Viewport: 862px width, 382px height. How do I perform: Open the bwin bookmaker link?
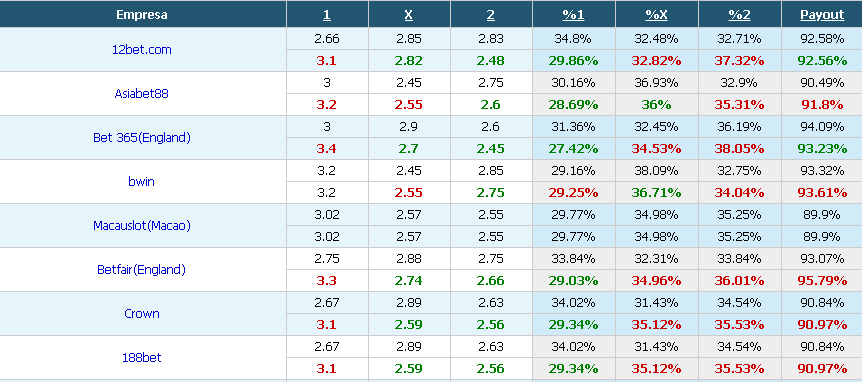[x=141, y=181]
